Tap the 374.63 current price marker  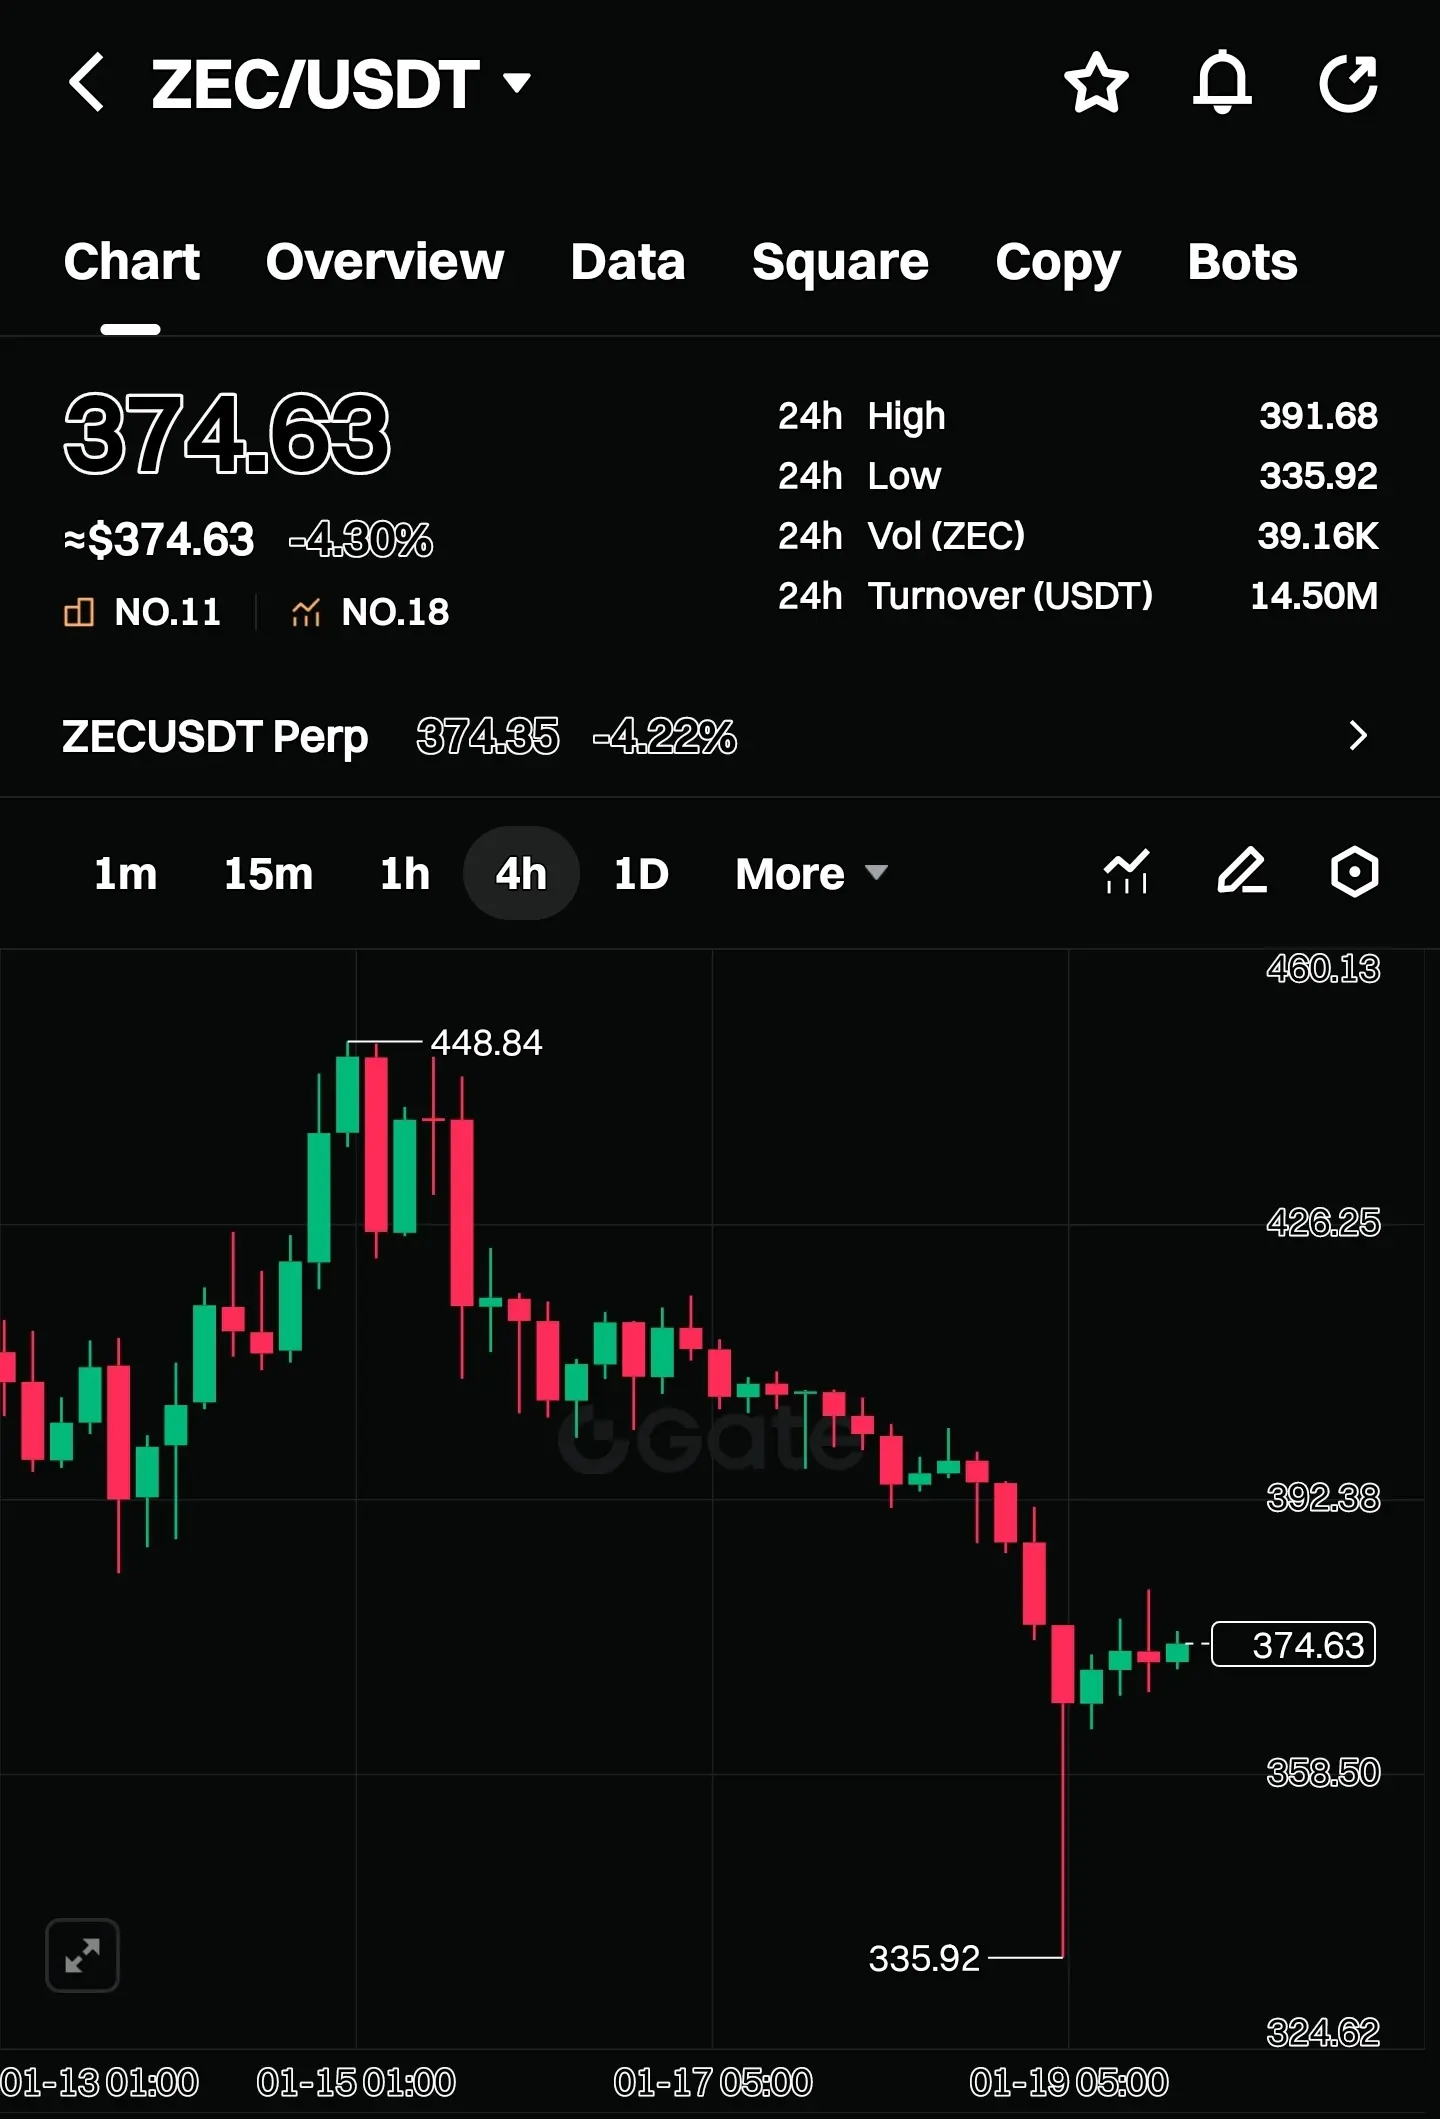(x=1293, y=1645)
